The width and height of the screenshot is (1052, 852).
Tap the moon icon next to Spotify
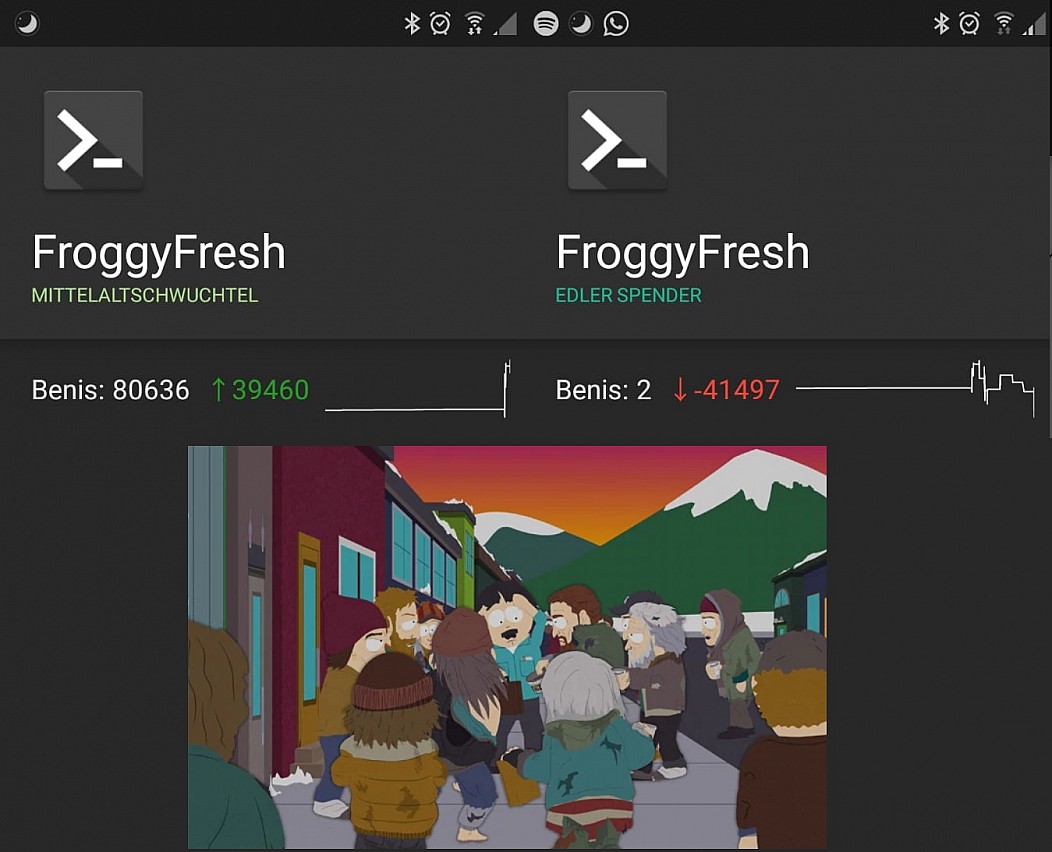[581, 24]
